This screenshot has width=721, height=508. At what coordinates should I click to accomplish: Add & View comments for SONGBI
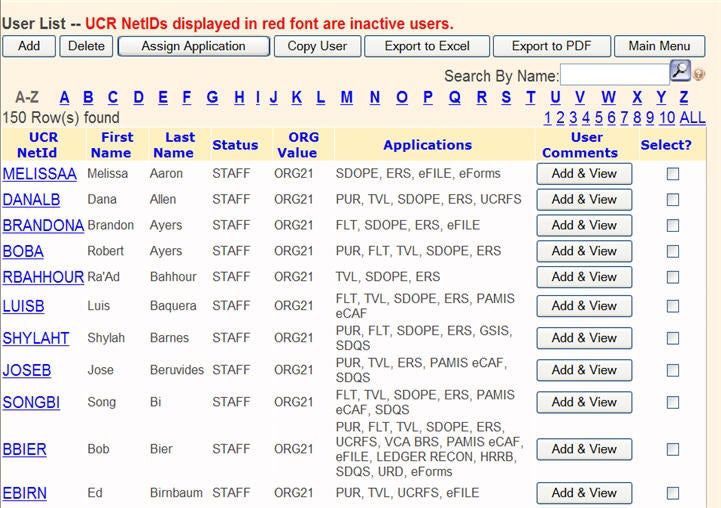(x=584, y=402)
